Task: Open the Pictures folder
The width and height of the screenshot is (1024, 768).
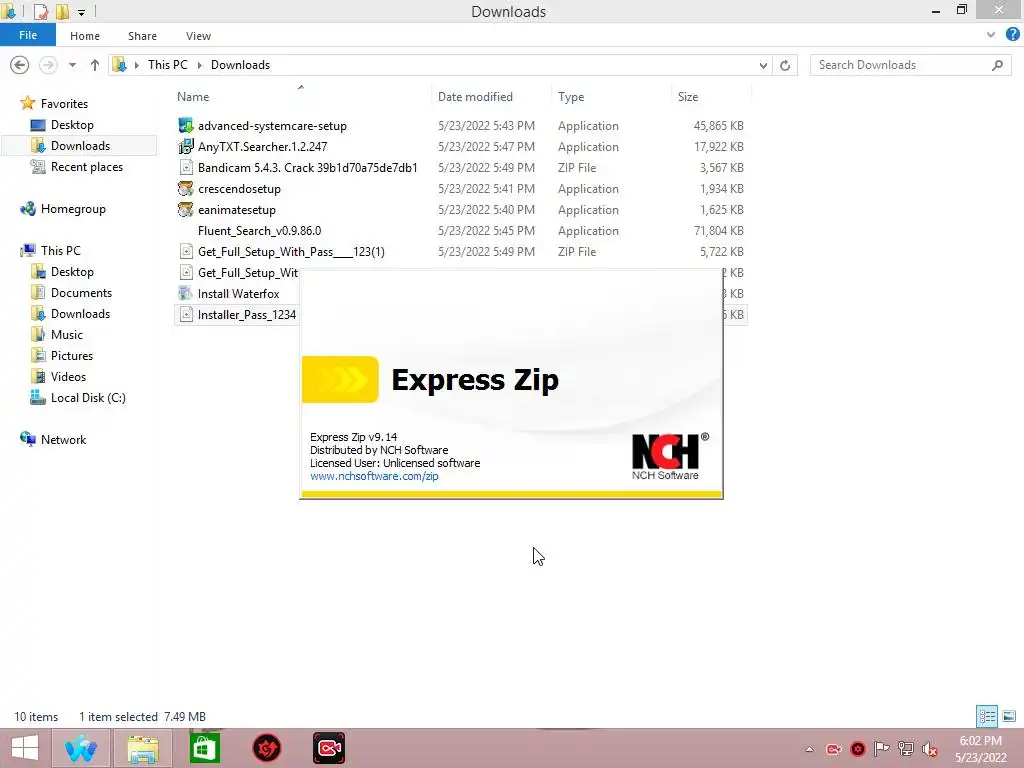Action: pyautogui.click(x=72, y=356)
